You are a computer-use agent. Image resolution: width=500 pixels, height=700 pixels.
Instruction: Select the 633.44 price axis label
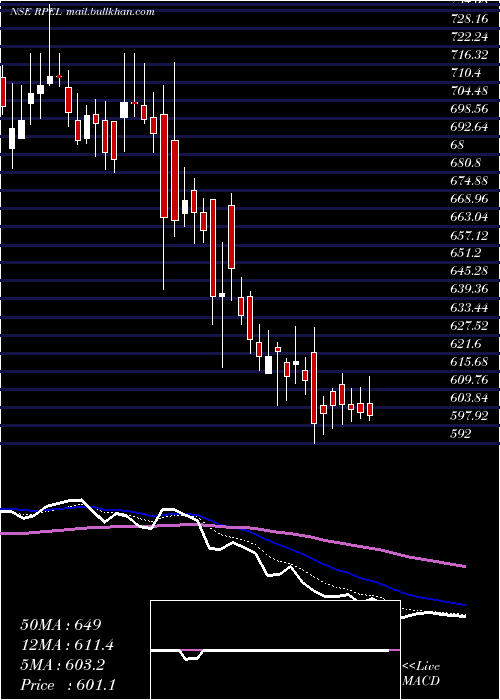[469, 308]
